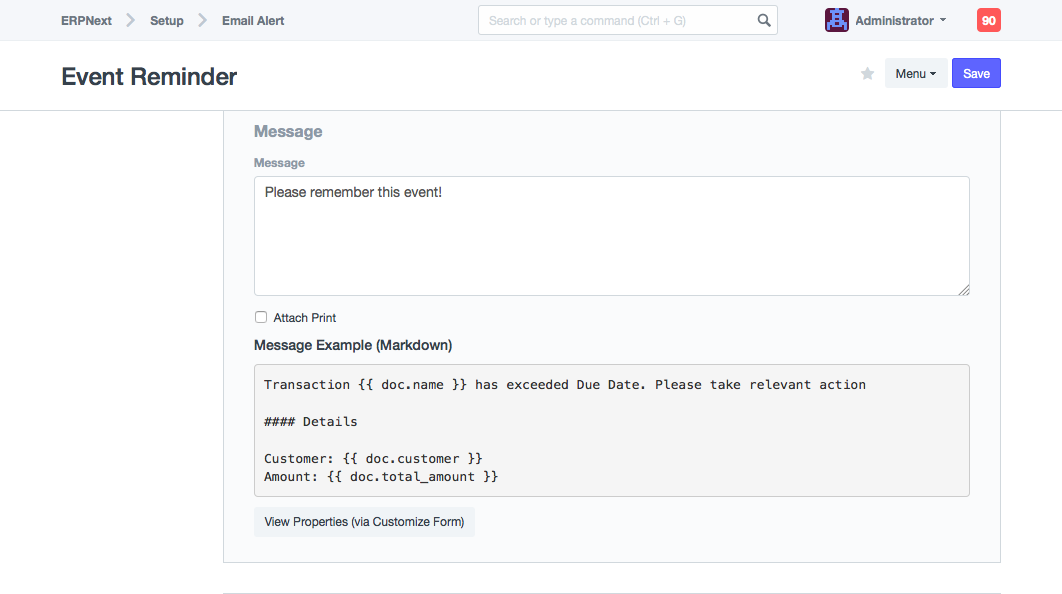Navigate to the Setup breadcrumb
Viewport: 1062px width, 594px height.
click(167, 20)
